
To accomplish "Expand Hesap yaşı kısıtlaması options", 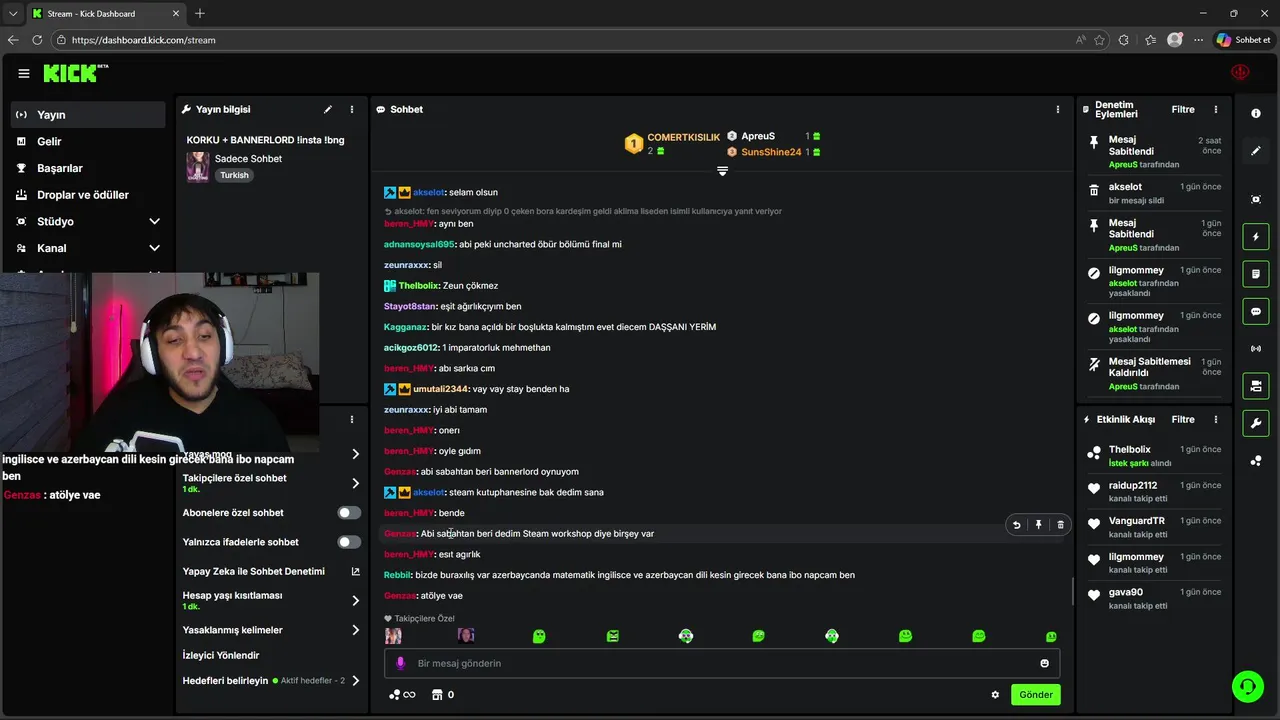I will pos(355,600).
